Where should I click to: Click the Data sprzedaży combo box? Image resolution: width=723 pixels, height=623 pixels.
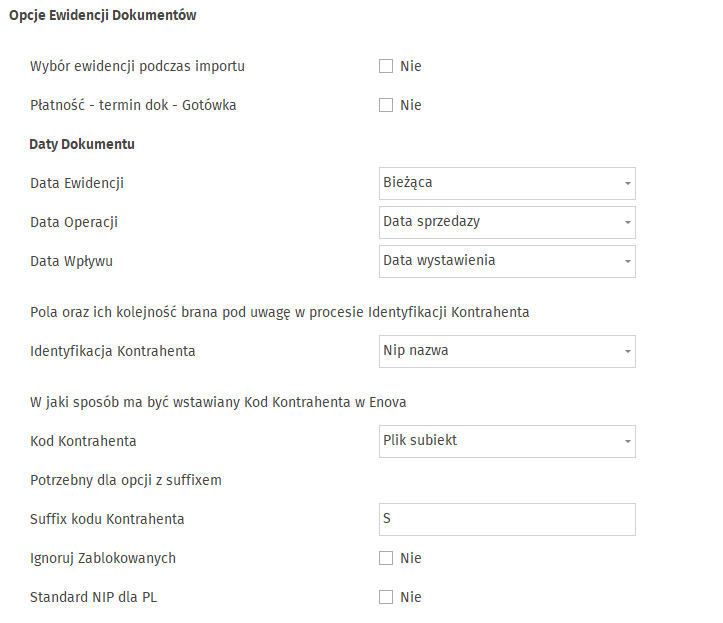pos(507,223)
